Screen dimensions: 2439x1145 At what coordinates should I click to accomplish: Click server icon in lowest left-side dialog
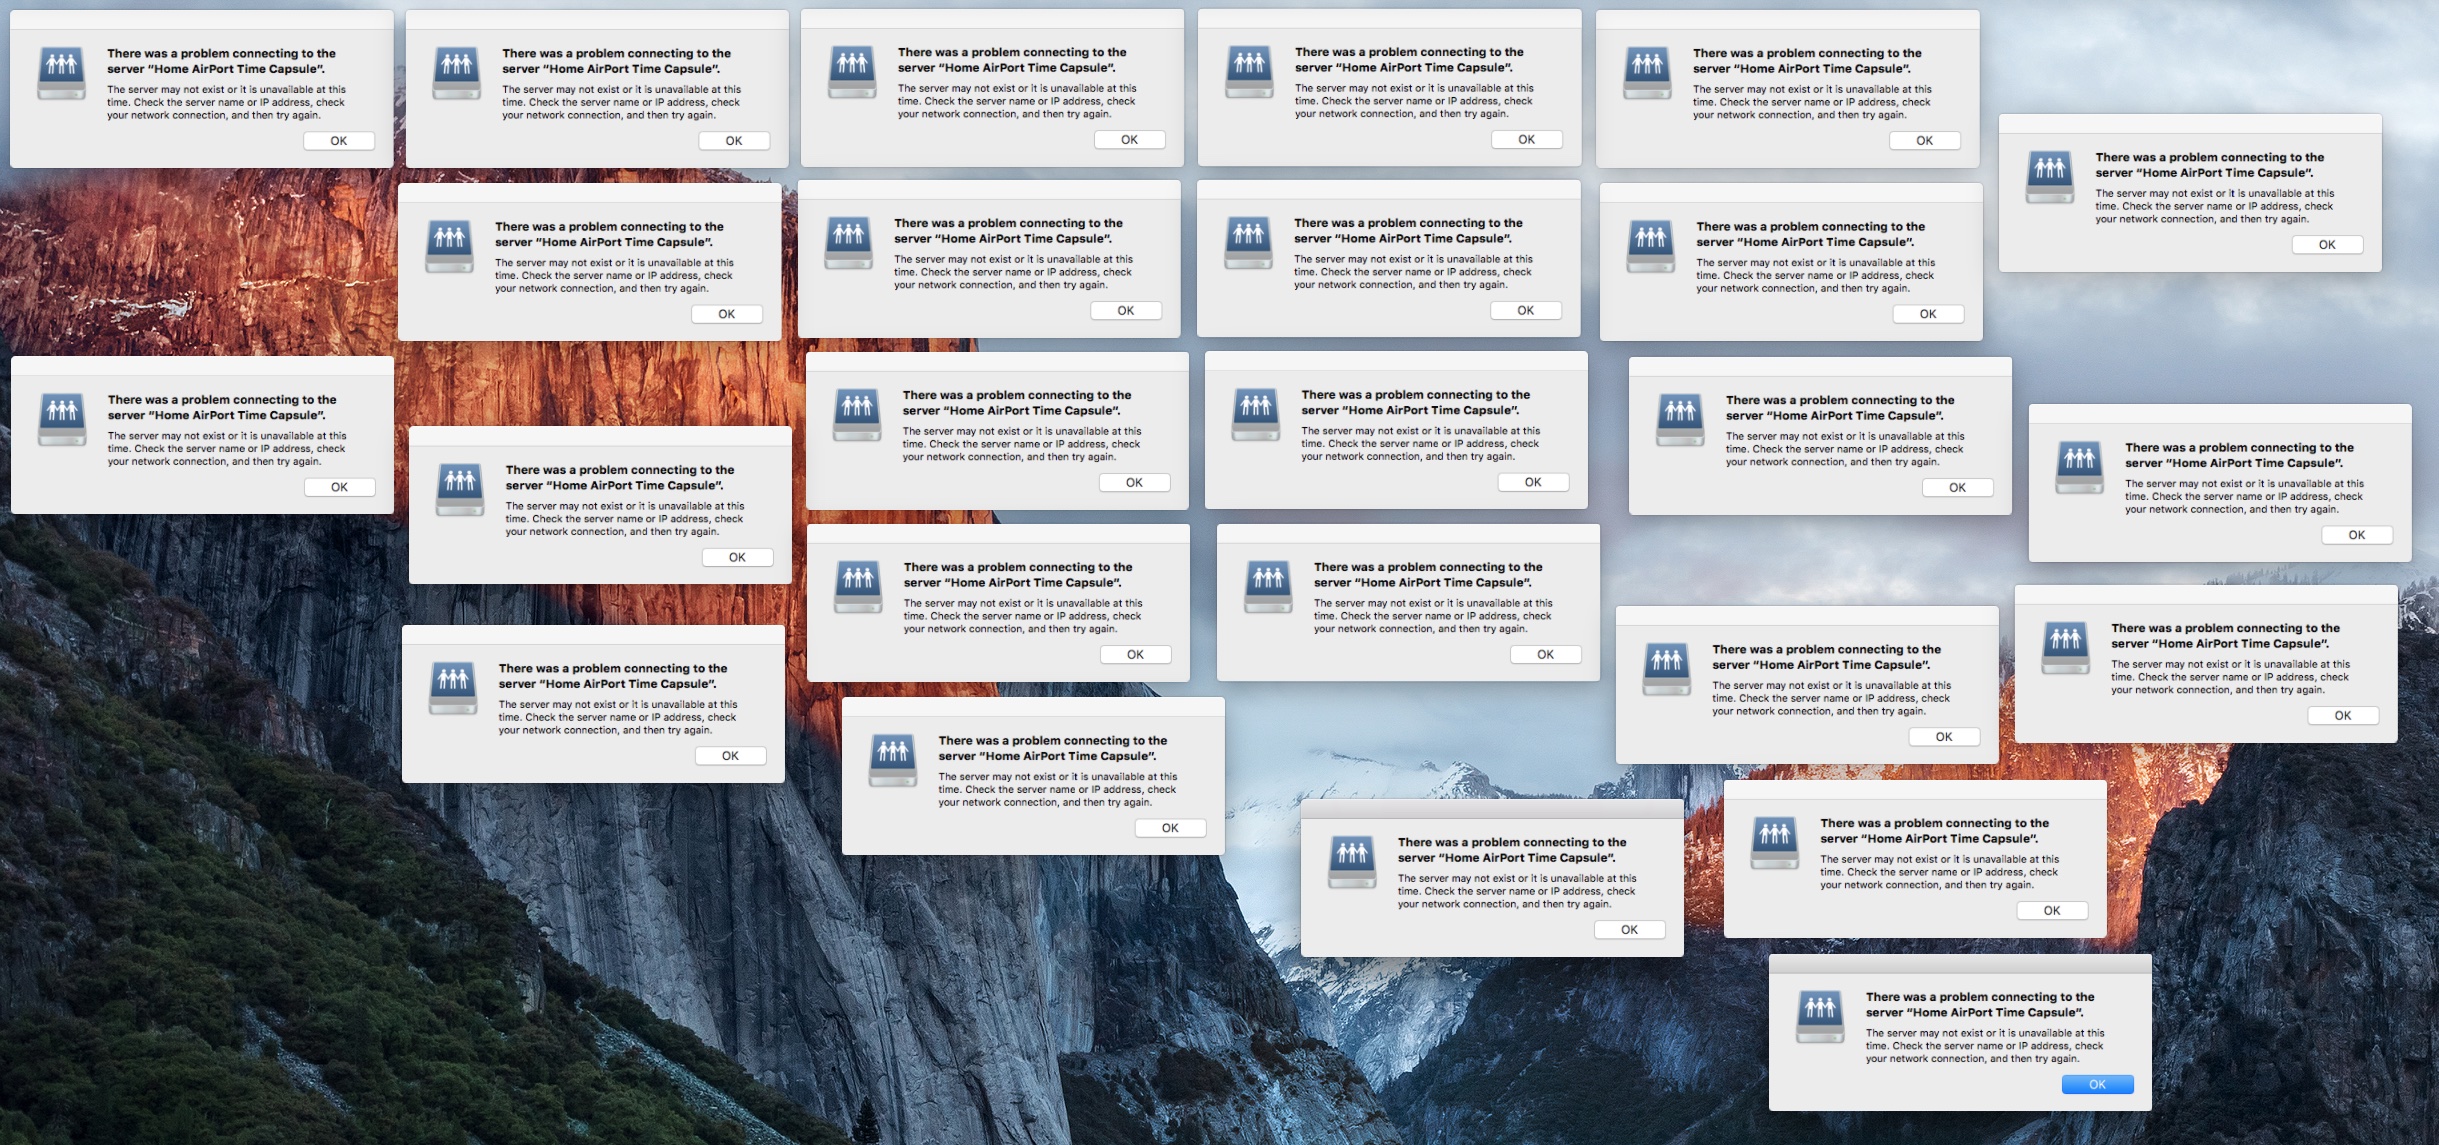(453, 688)
